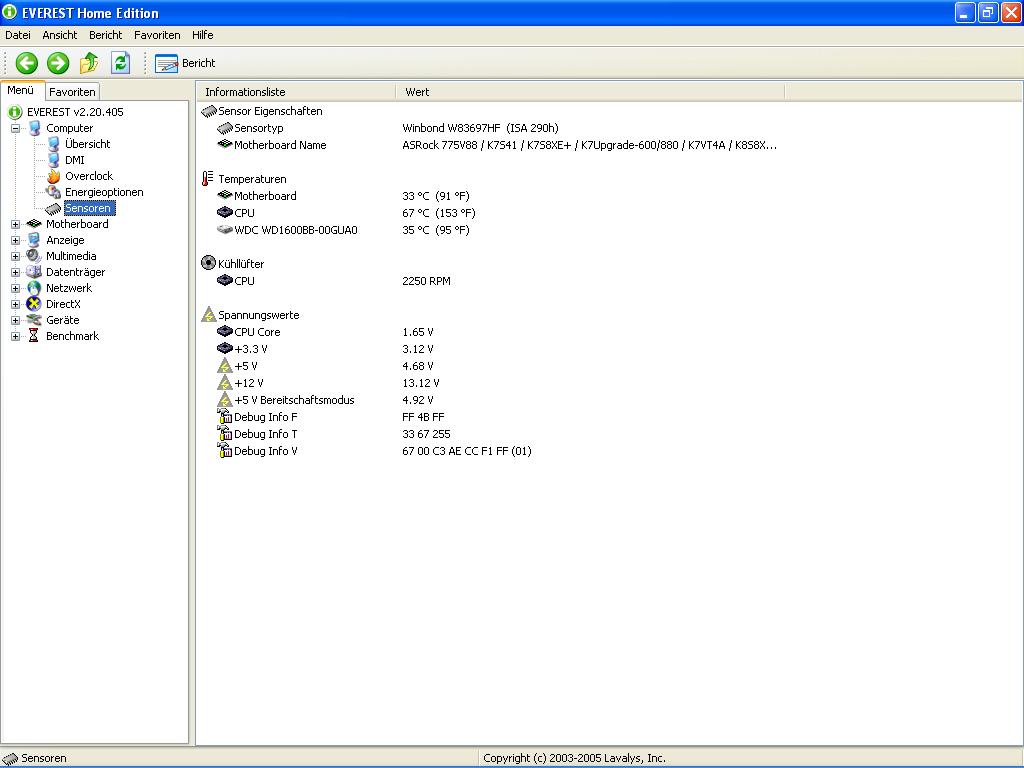Expand the Geräte tree node

click(x=16, y=320)
